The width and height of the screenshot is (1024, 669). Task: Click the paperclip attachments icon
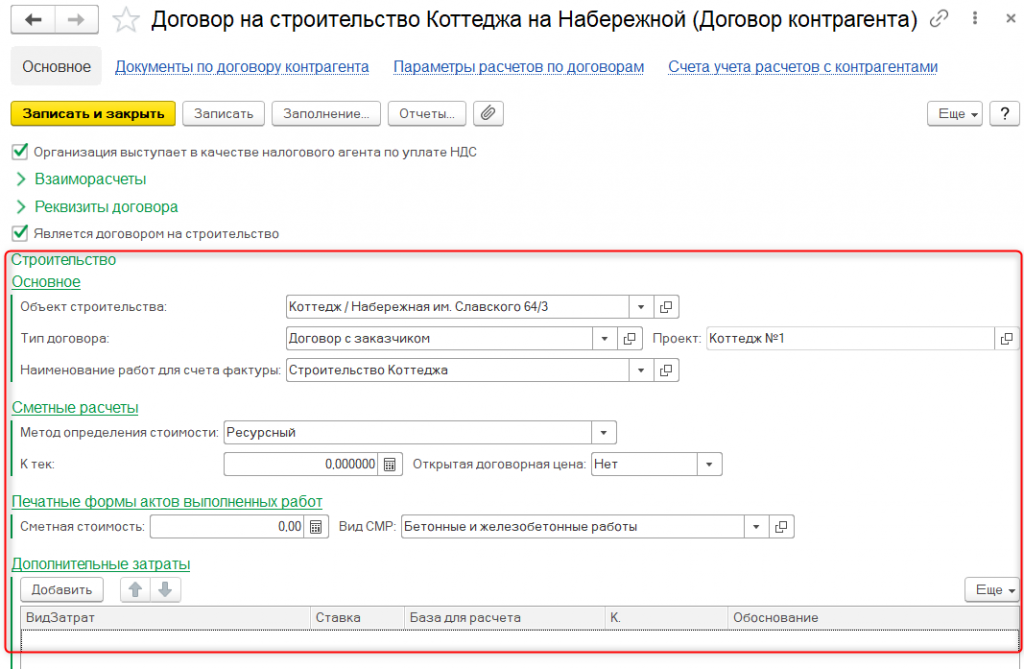tap(488, 113)
